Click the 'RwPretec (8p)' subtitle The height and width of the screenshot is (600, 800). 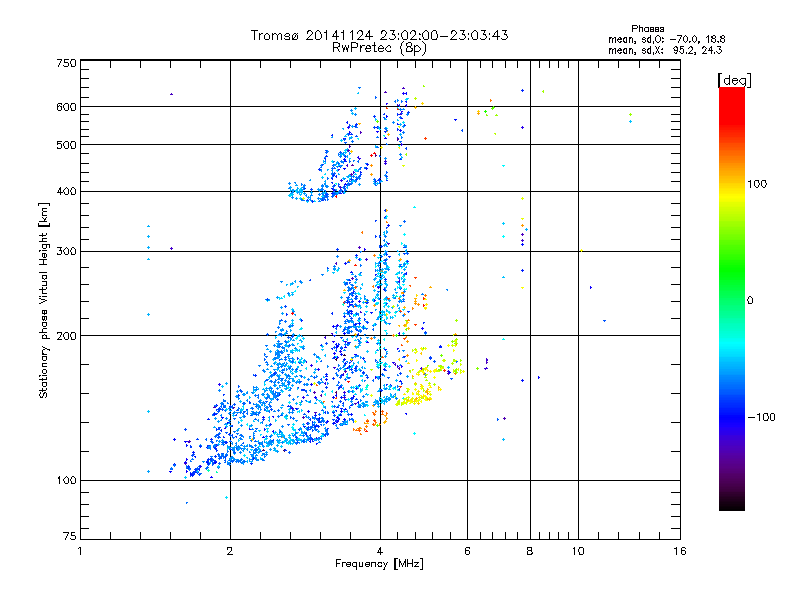(379, 48)
